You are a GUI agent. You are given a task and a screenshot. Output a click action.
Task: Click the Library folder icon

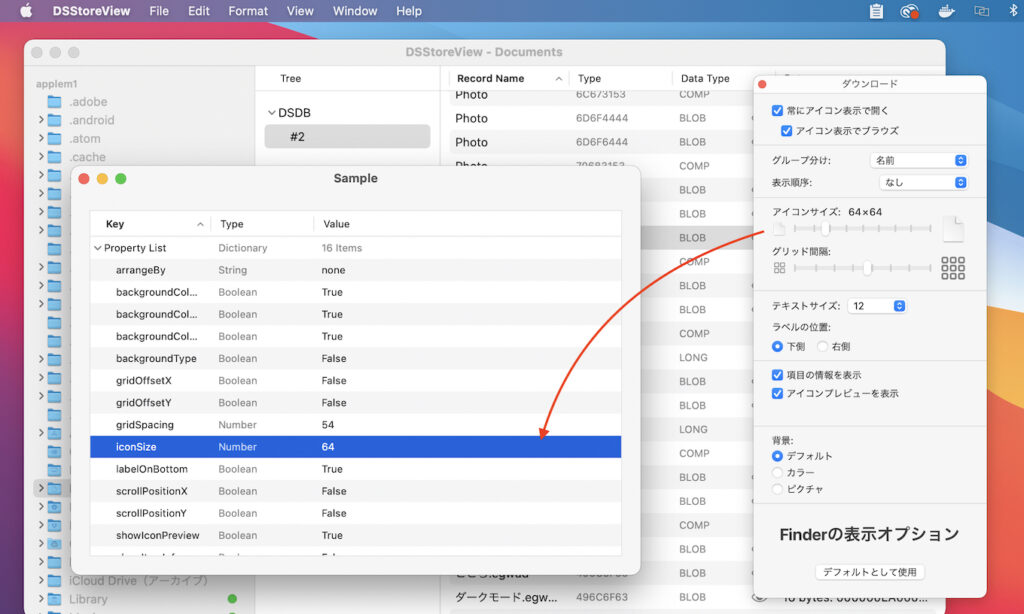(55, 599)
